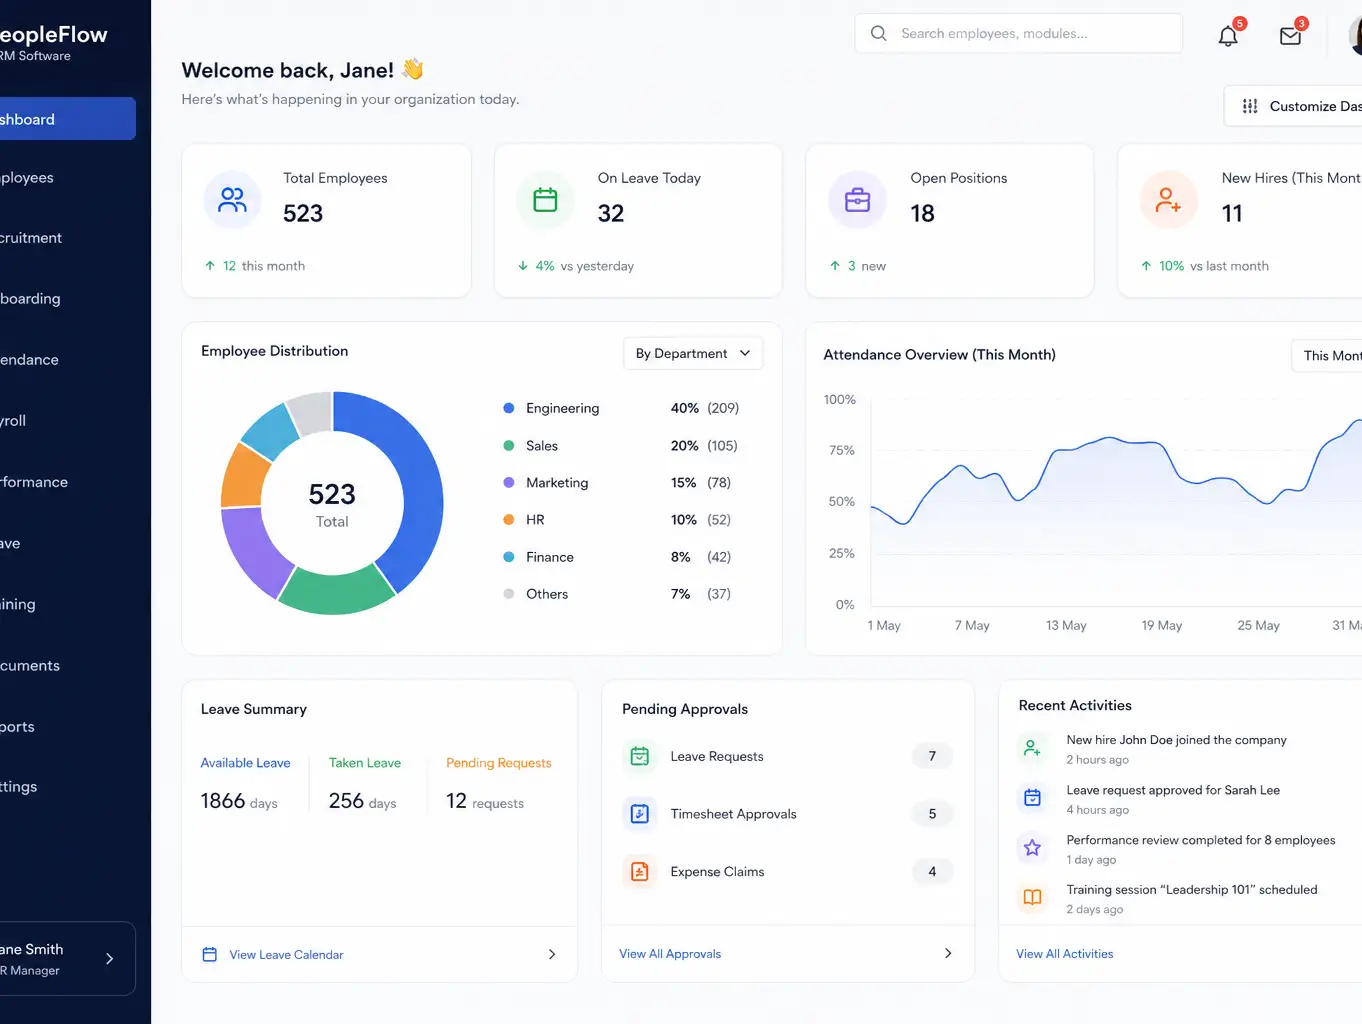This screenshot has width=1362, height=1024.
Task: Click the performance review star icon
Action: tap(1032, 848)
